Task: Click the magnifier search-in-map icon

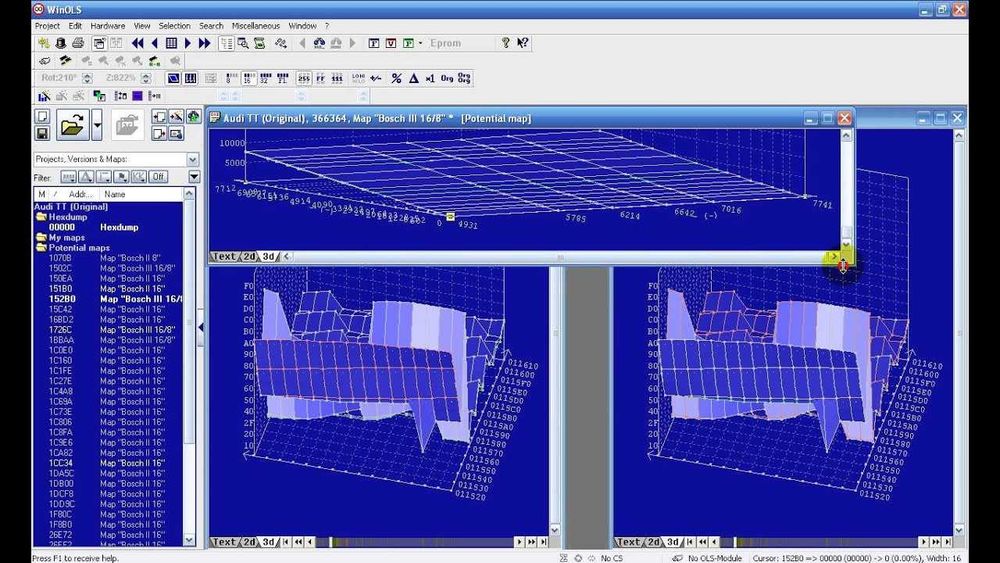Action: [x=243, y=43]
